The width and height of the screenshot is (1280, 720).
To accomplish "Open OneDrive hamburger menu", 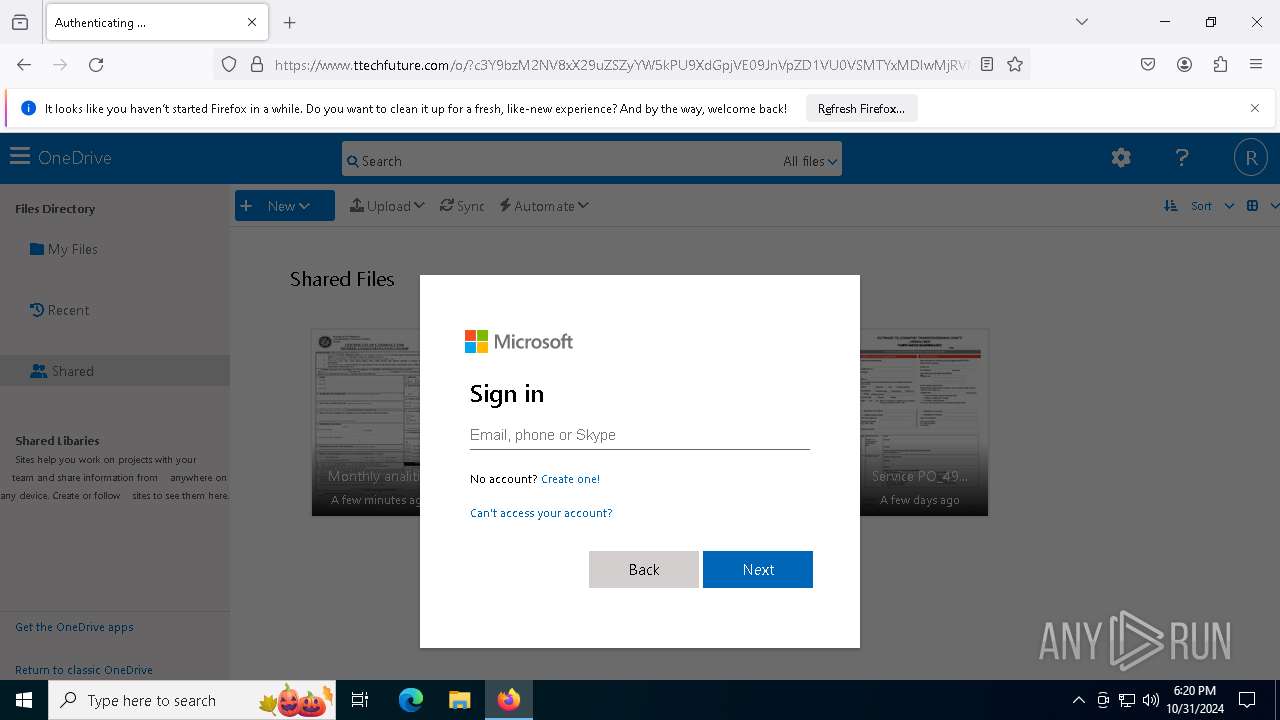I will [x=20, y=157].
